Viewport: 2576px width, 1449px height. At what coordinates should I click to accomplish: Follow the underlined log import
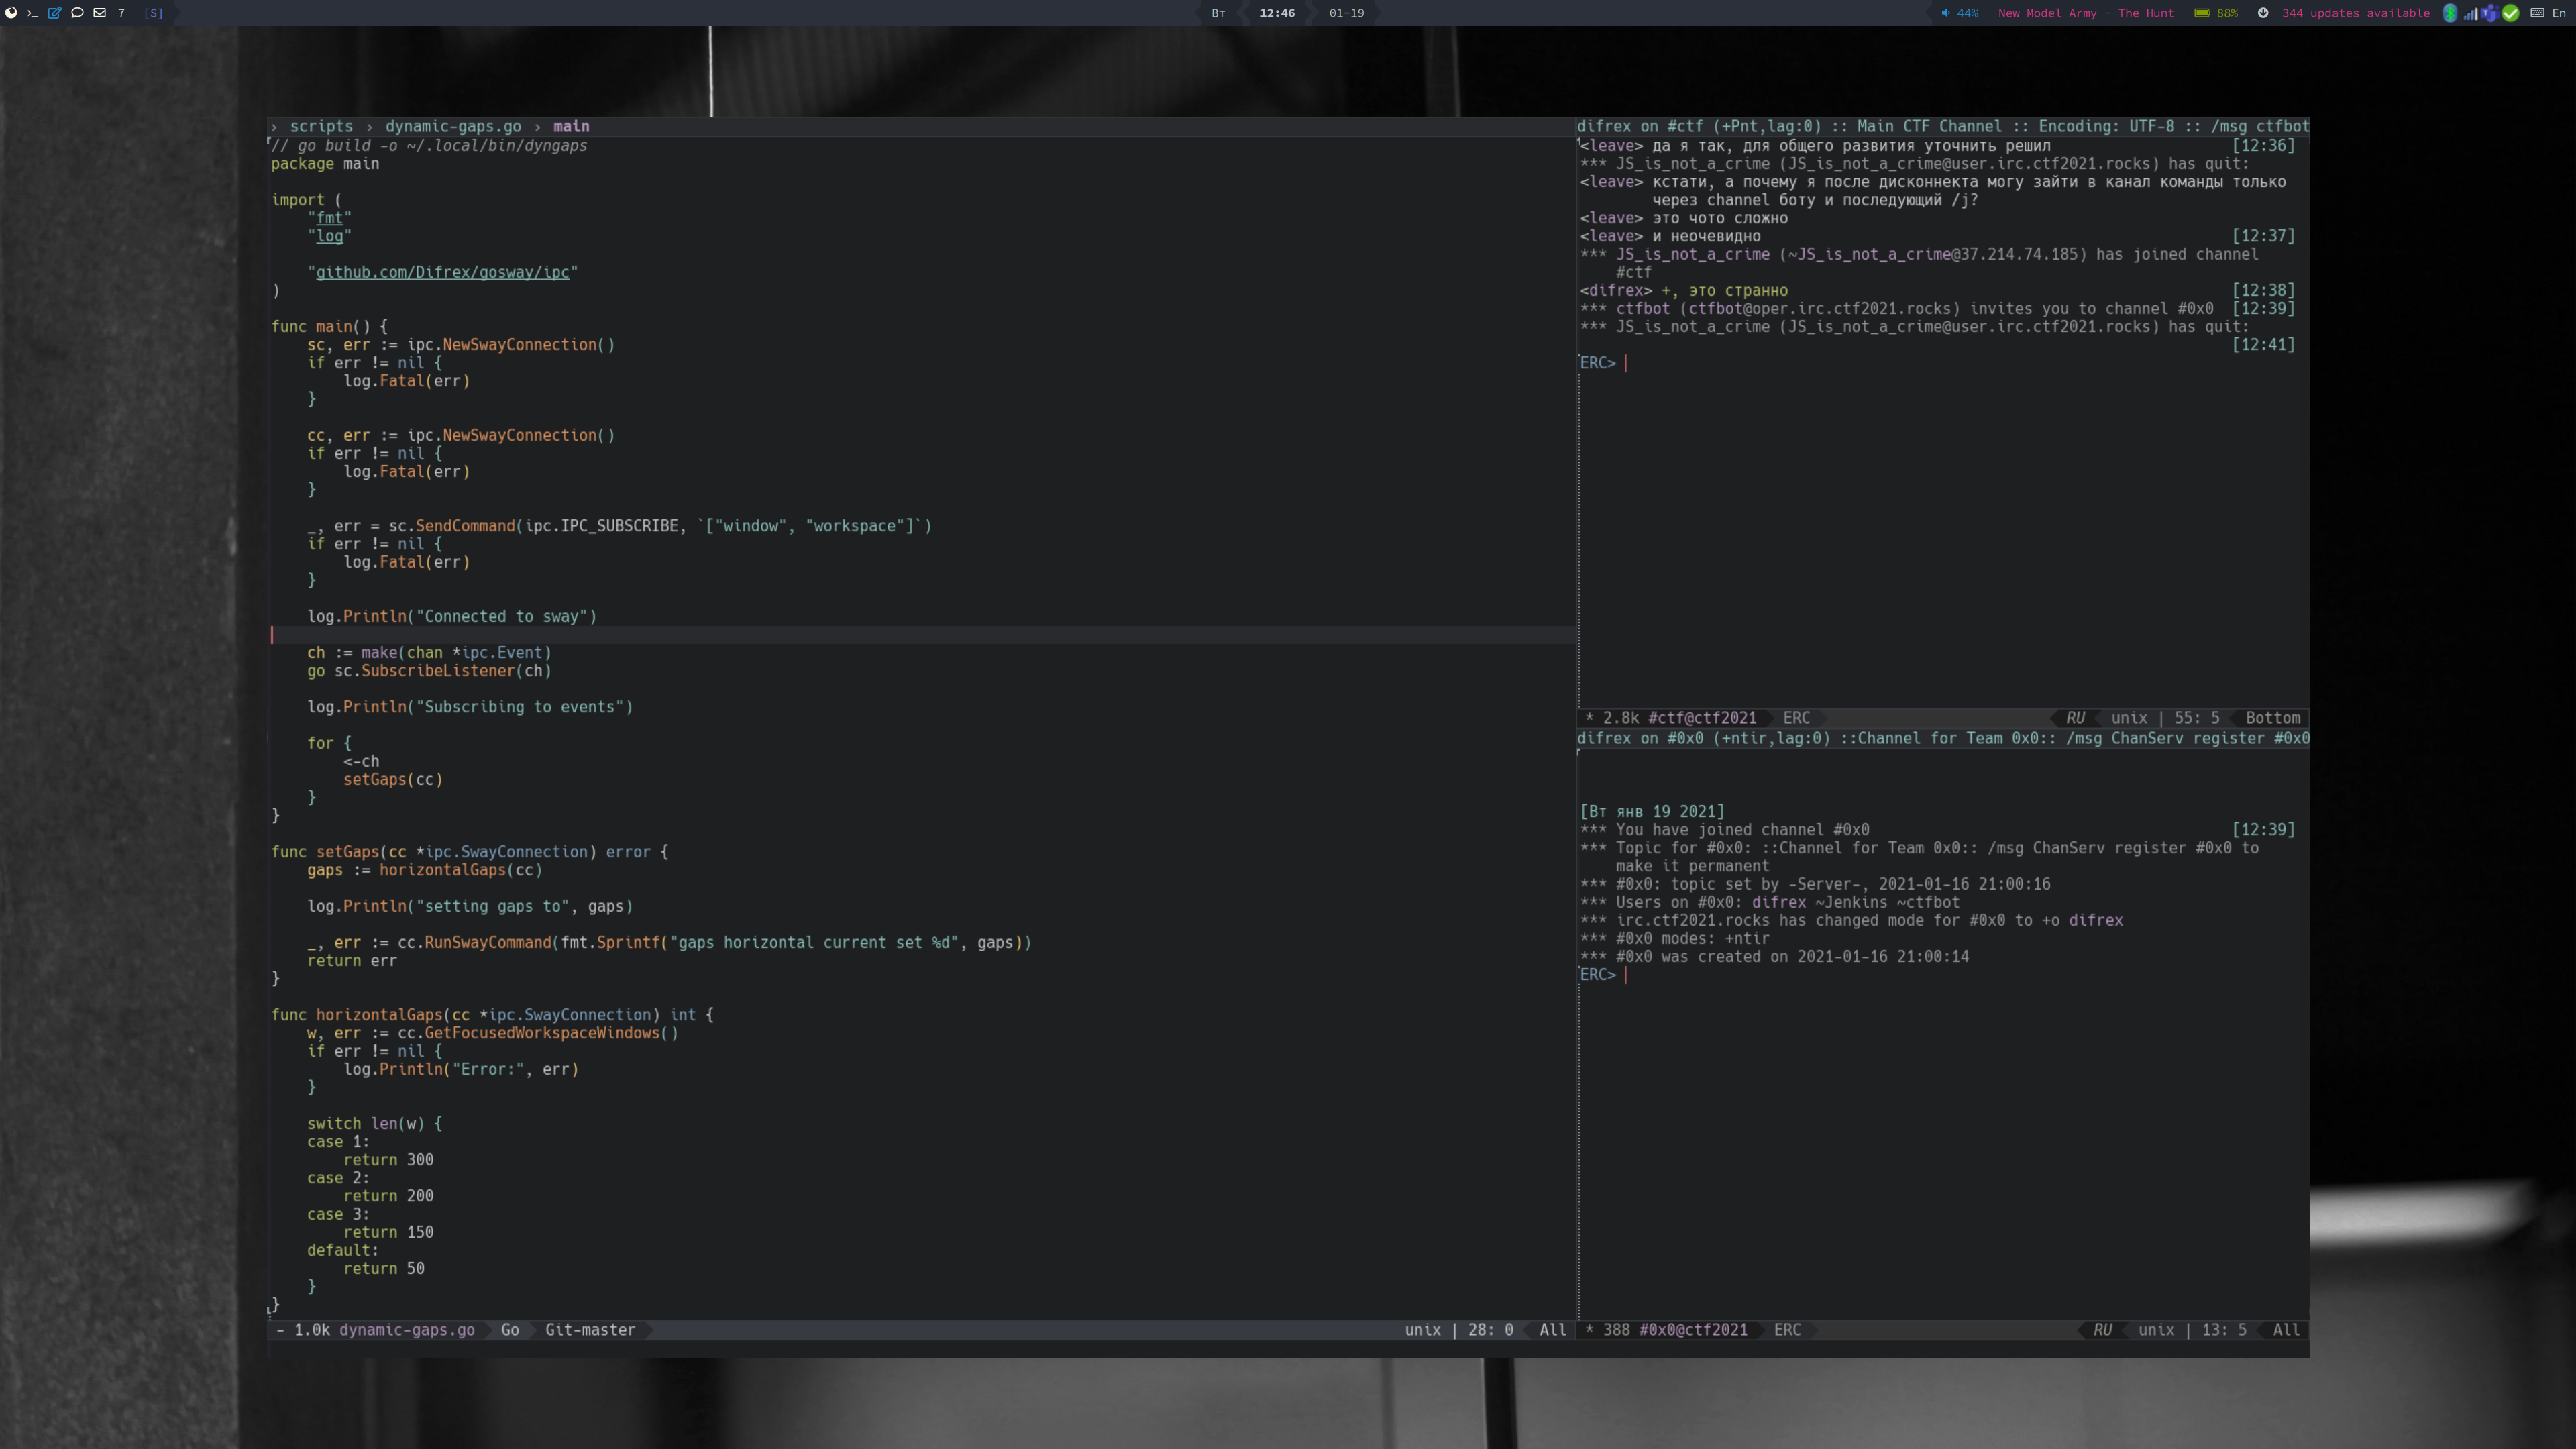coord(330,236)
